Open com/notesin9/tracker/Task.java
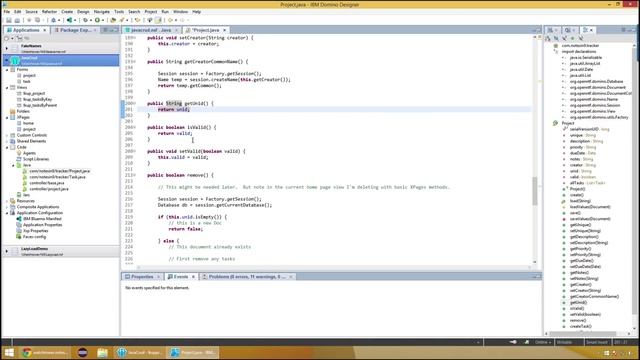 [57, 177]
